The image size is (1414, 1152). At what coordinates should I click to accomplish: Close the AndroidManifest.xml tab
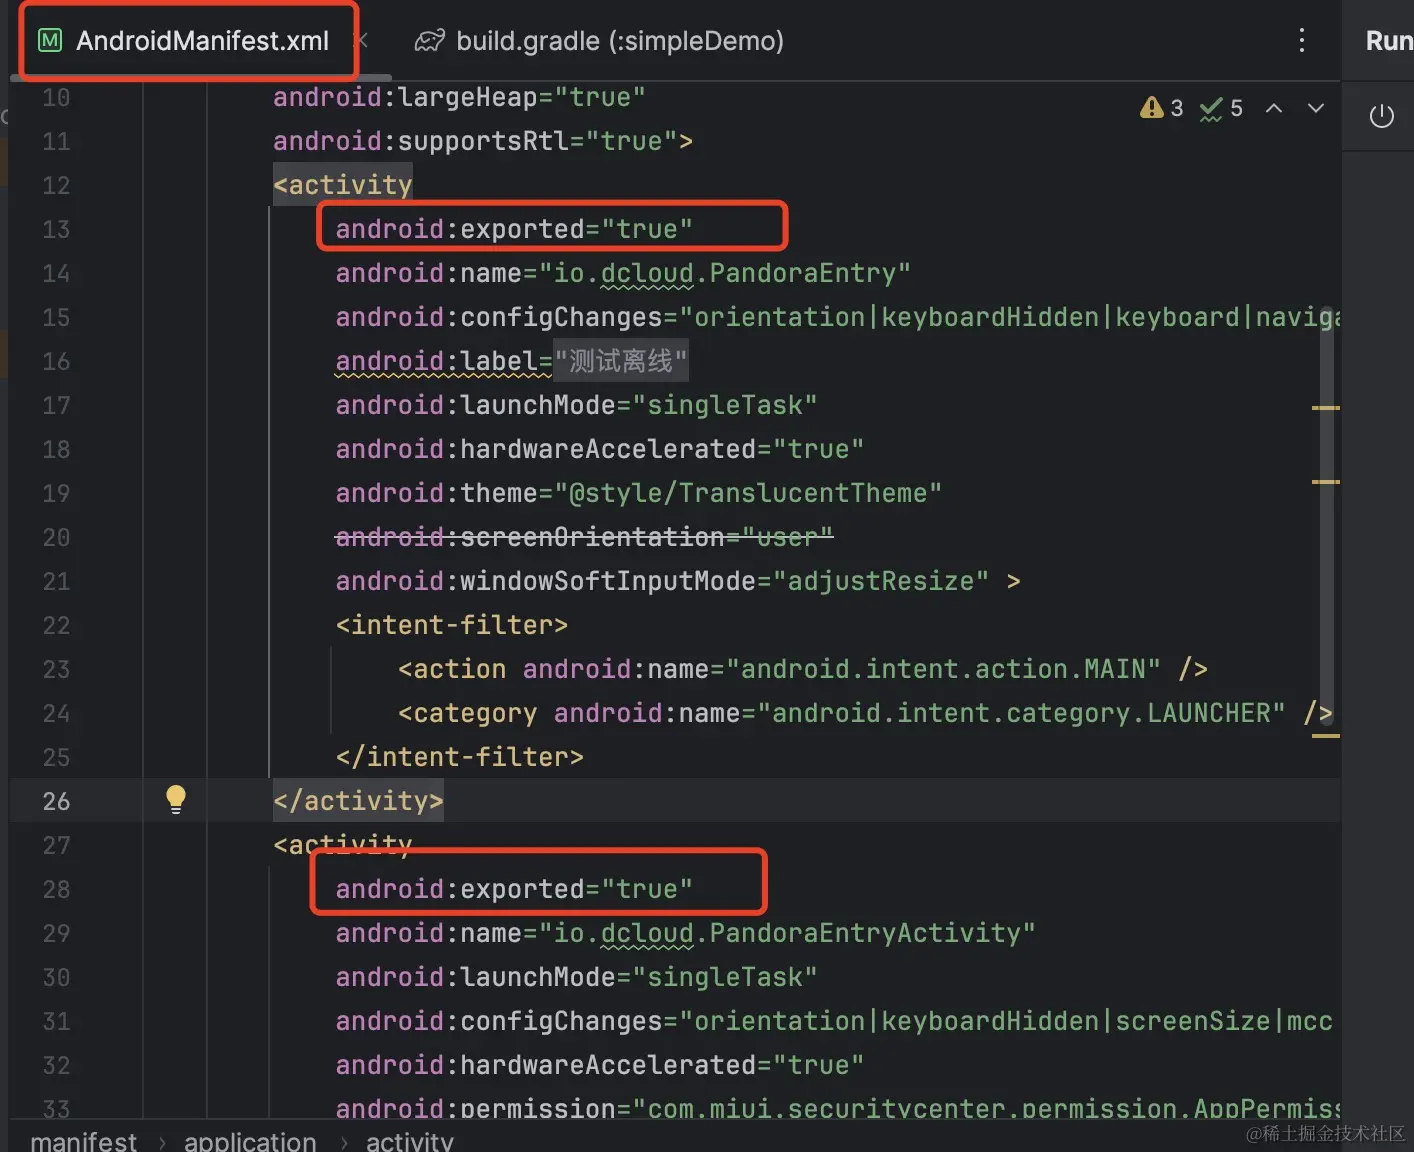click(363, 41)
